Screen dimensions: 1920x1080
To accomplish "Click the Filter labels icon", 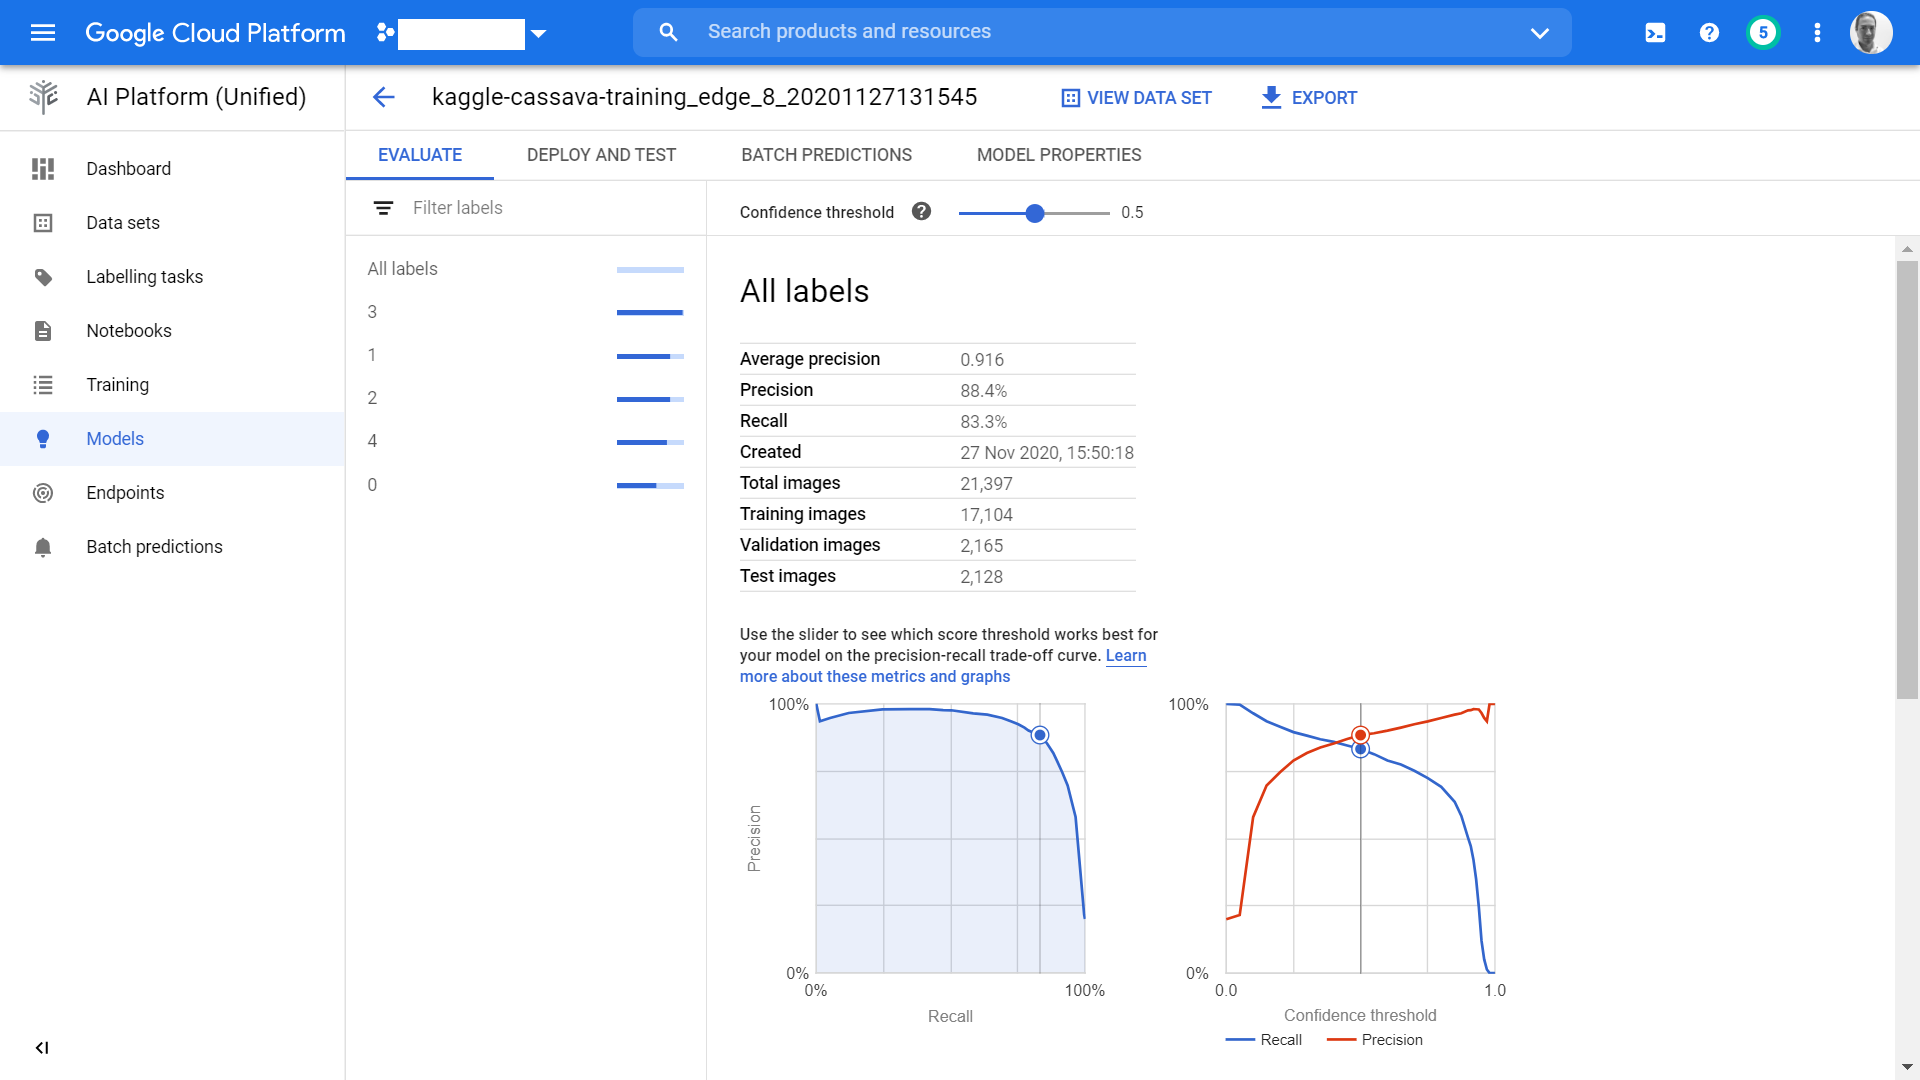I will [x=383, y=208].
